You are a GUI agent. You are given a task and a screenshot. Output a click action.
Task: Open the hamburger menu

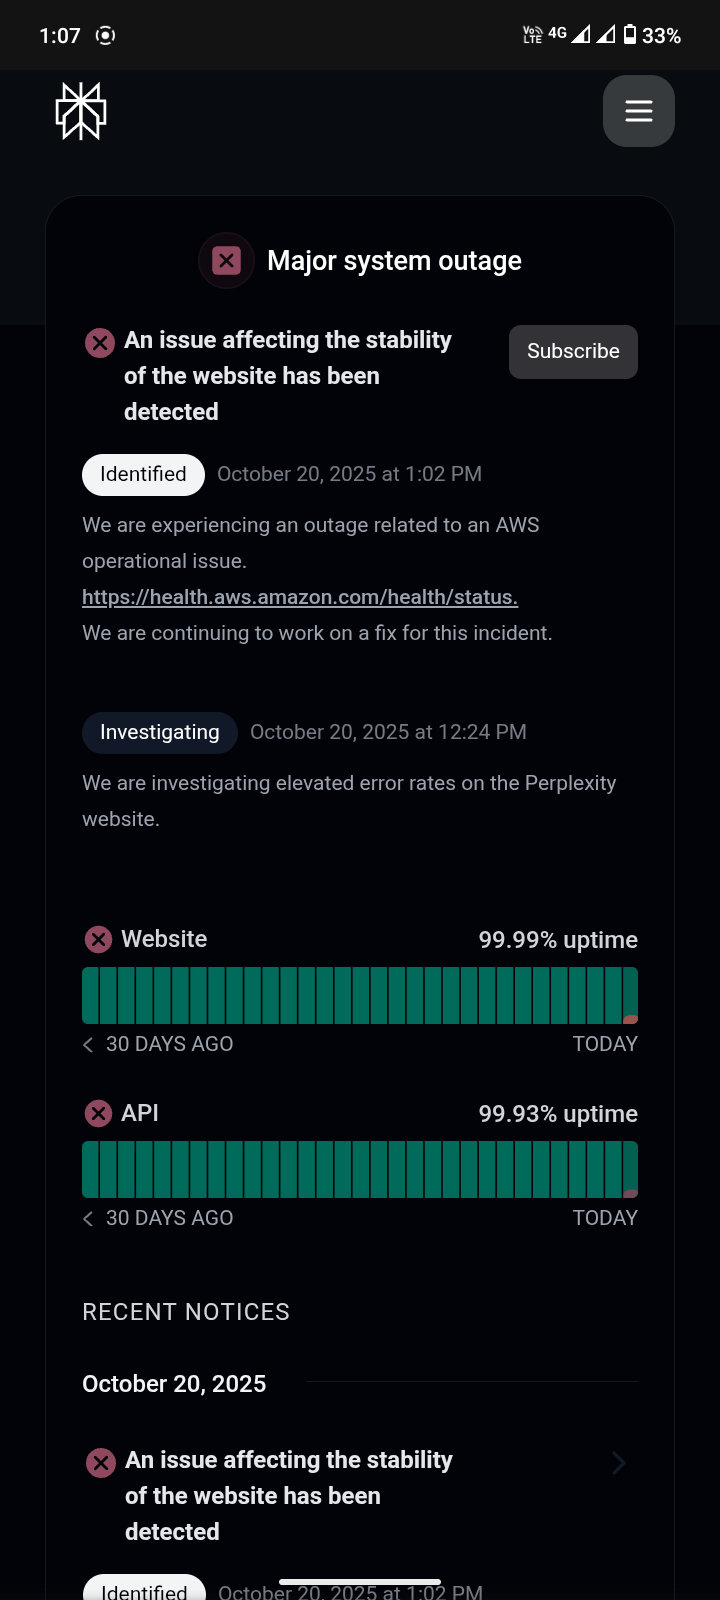(639, 111)
